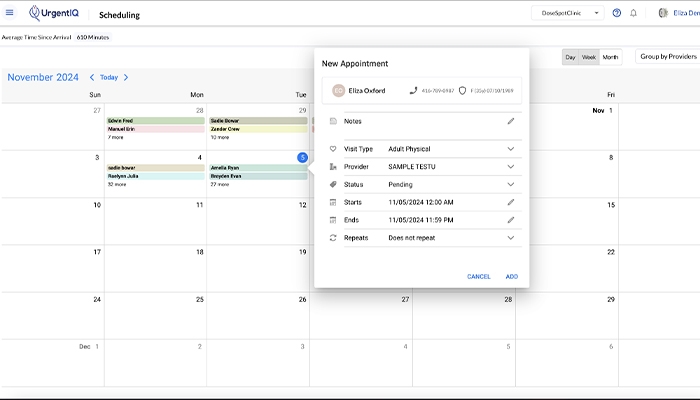Edit the Starts date with pencil icon
The height and width of the screenshot is (400, 700).
[511, 202]
